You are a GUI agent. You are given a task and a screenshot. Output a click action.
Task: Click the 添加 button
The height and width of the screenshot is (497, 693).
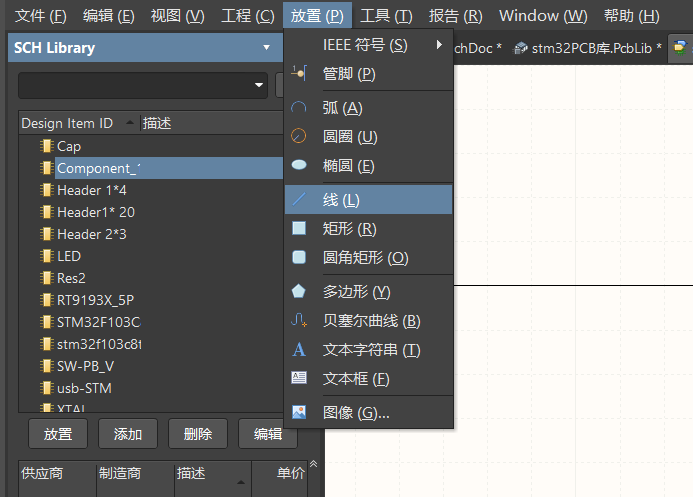click(128, 434)
